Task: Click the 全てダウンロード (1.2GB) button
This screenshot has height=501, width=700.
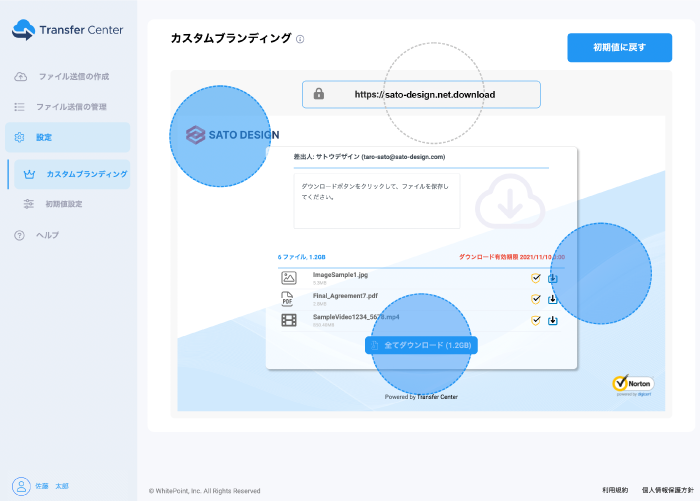Action: [x=421, y=345]
